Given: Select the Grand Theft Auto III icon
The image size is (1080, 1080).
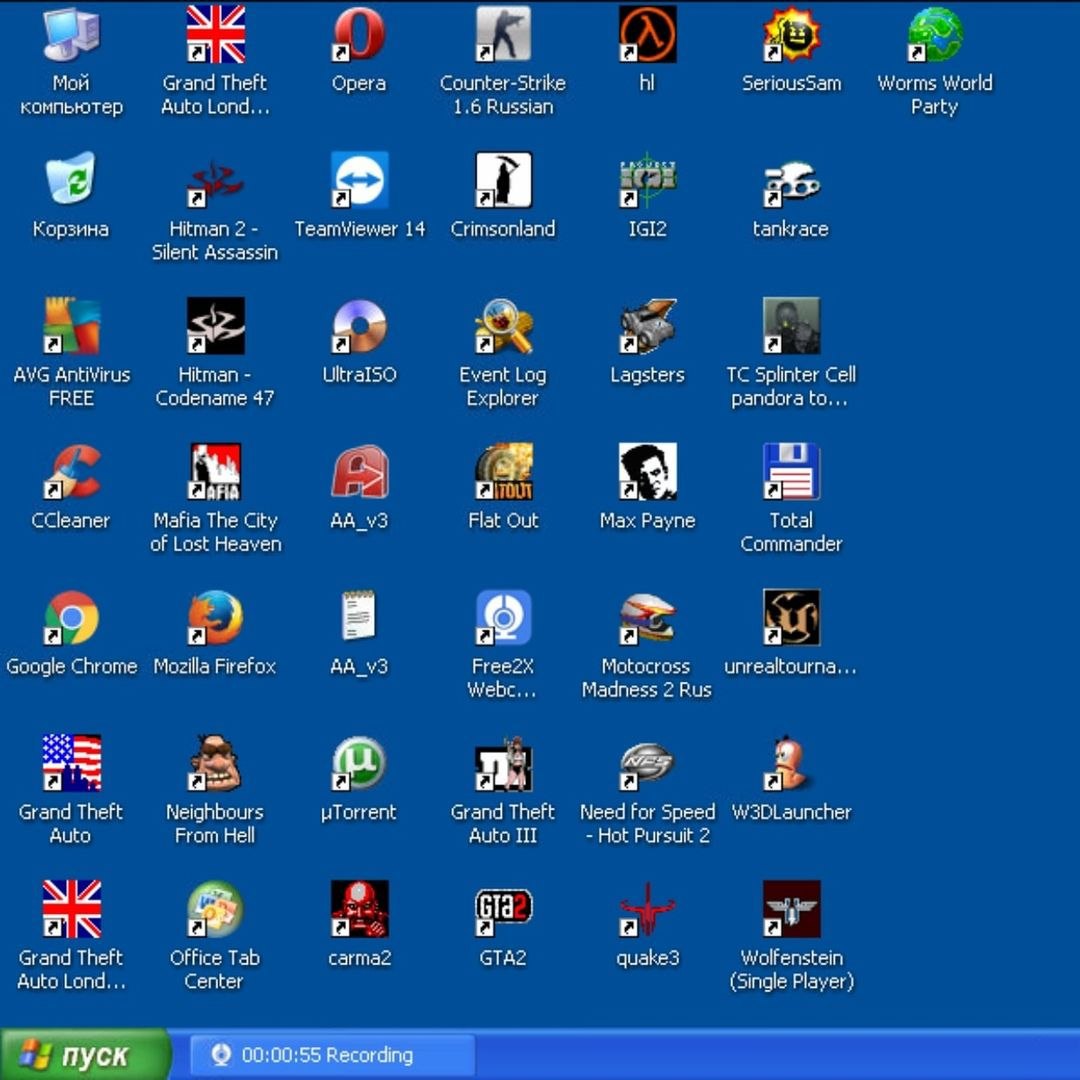Looking at the screenshot, I should coord(503,763).
